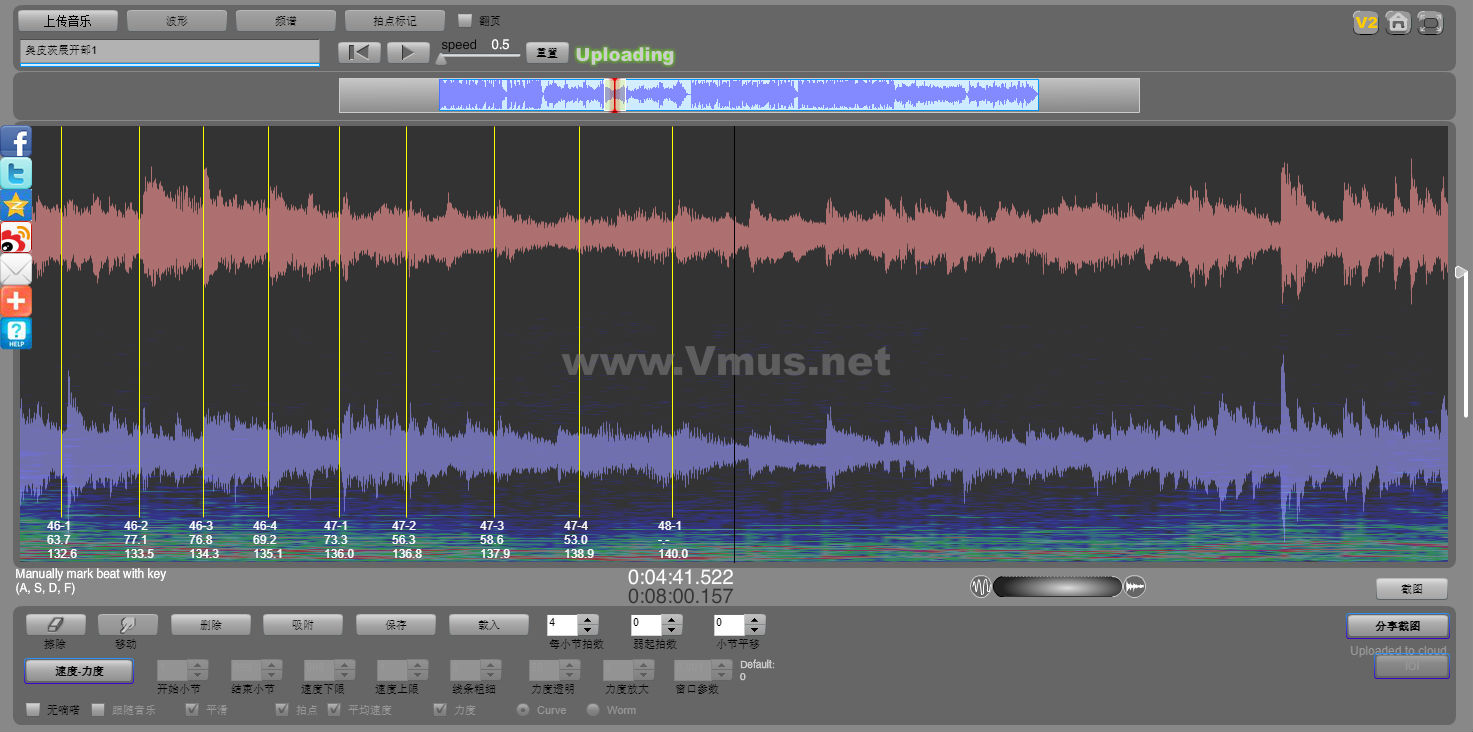The image size is (1473, 732).
Task: Click the time display 0:04:41.522
Action: point(681,577)
